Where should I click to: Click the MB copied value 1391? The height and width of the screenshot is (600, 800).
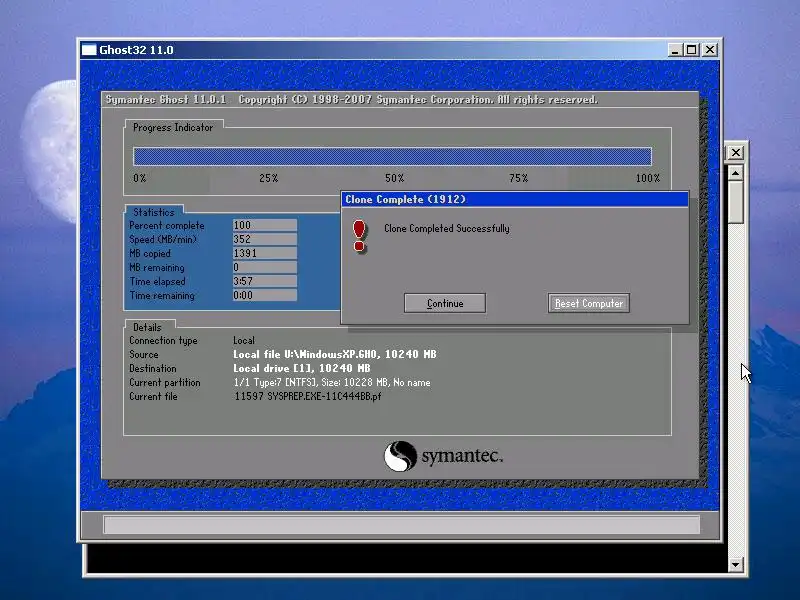click(264, 253)
